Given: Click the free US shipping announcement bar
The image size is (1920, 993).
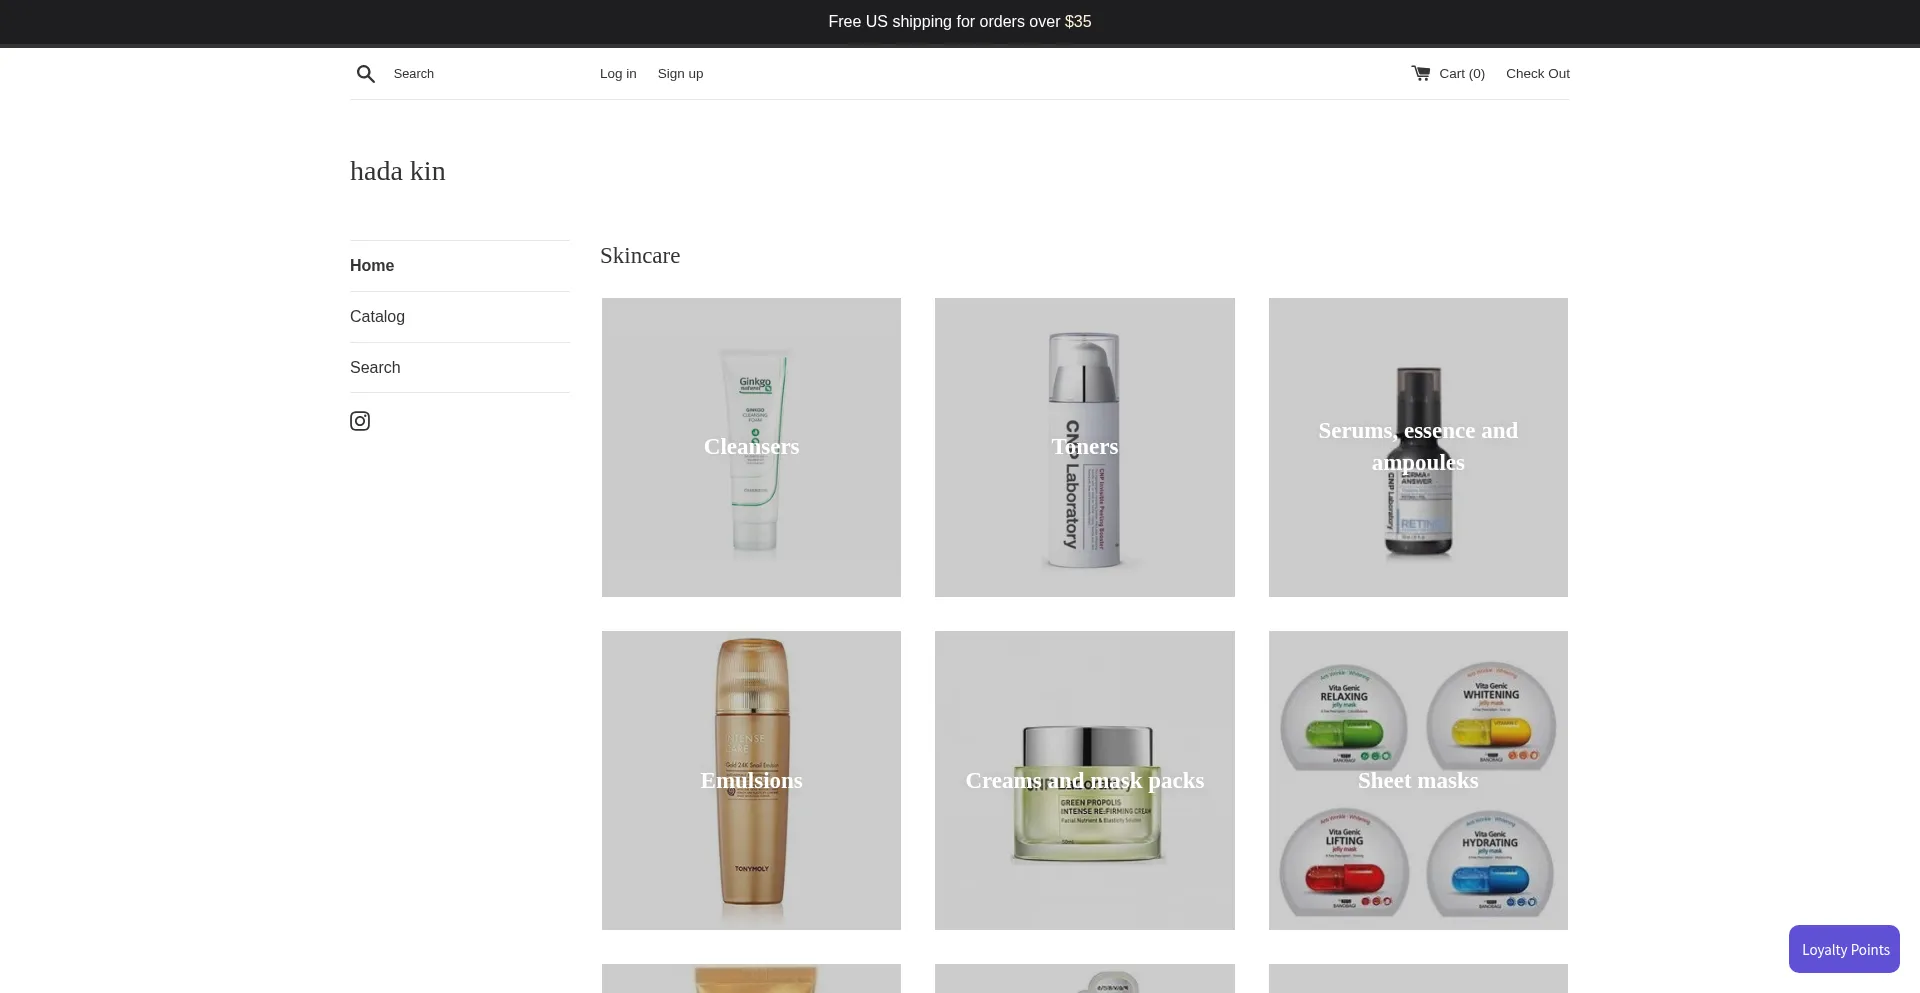Looking at the screenshot, I should pos(959,22).
